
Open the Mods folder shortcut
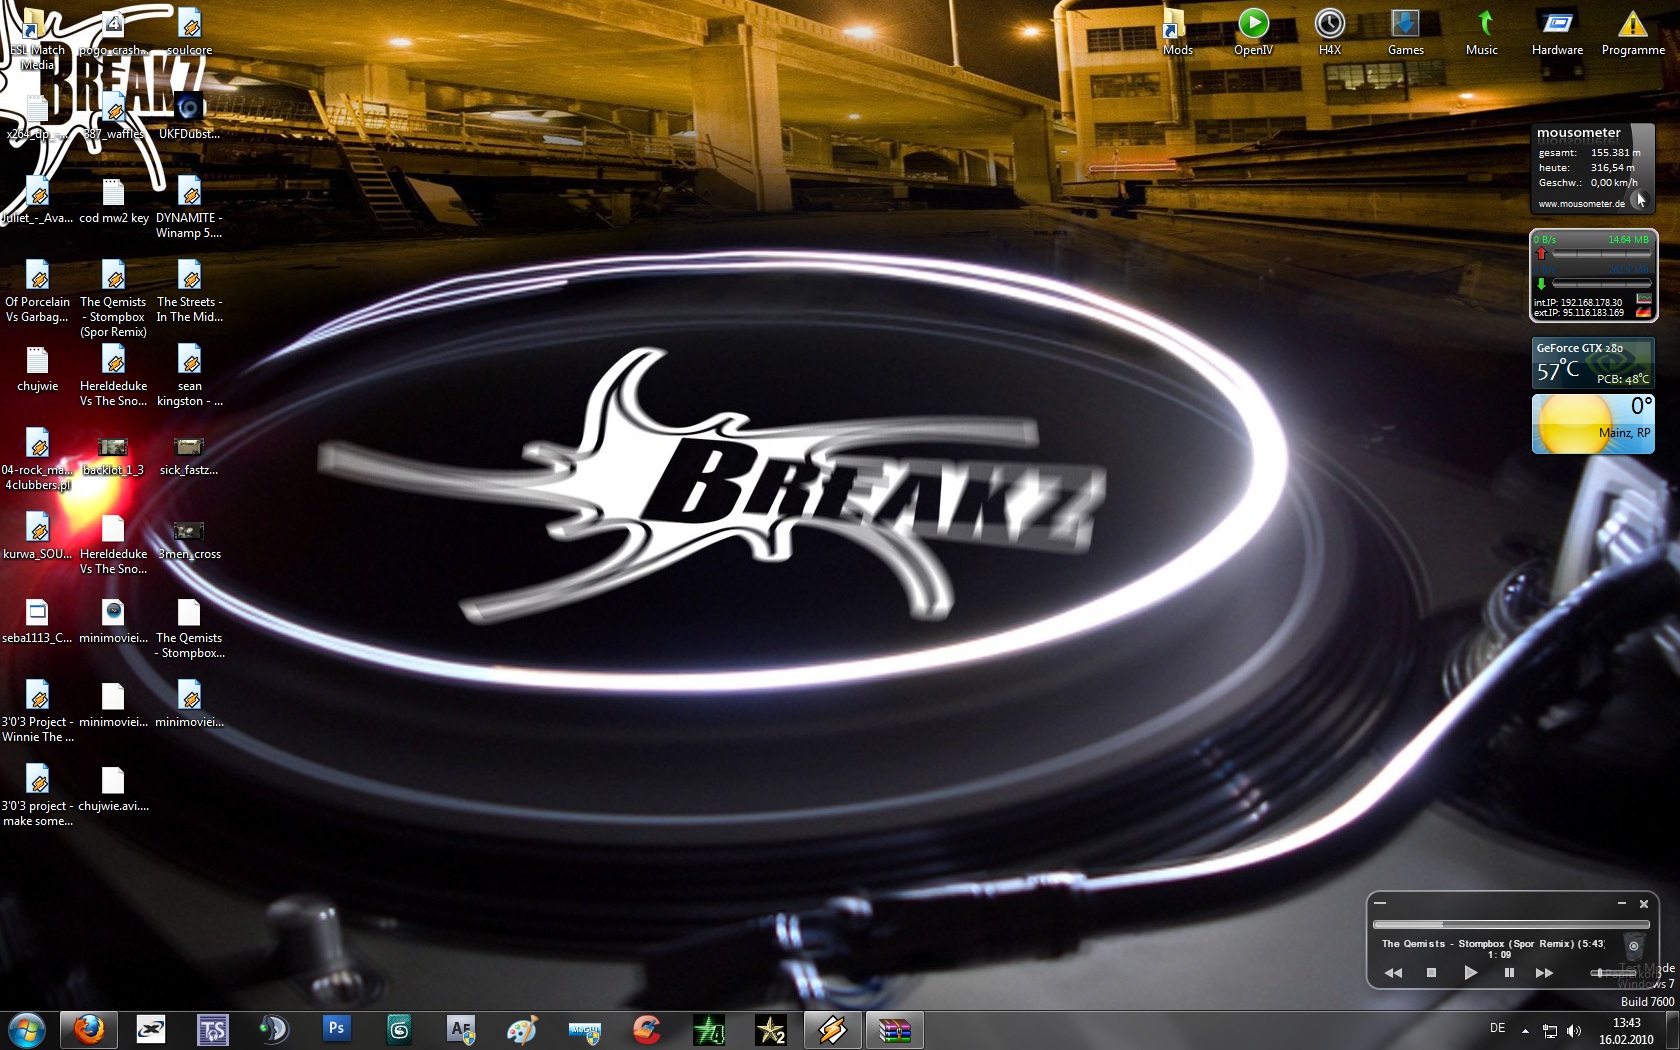click(1177, 31)
